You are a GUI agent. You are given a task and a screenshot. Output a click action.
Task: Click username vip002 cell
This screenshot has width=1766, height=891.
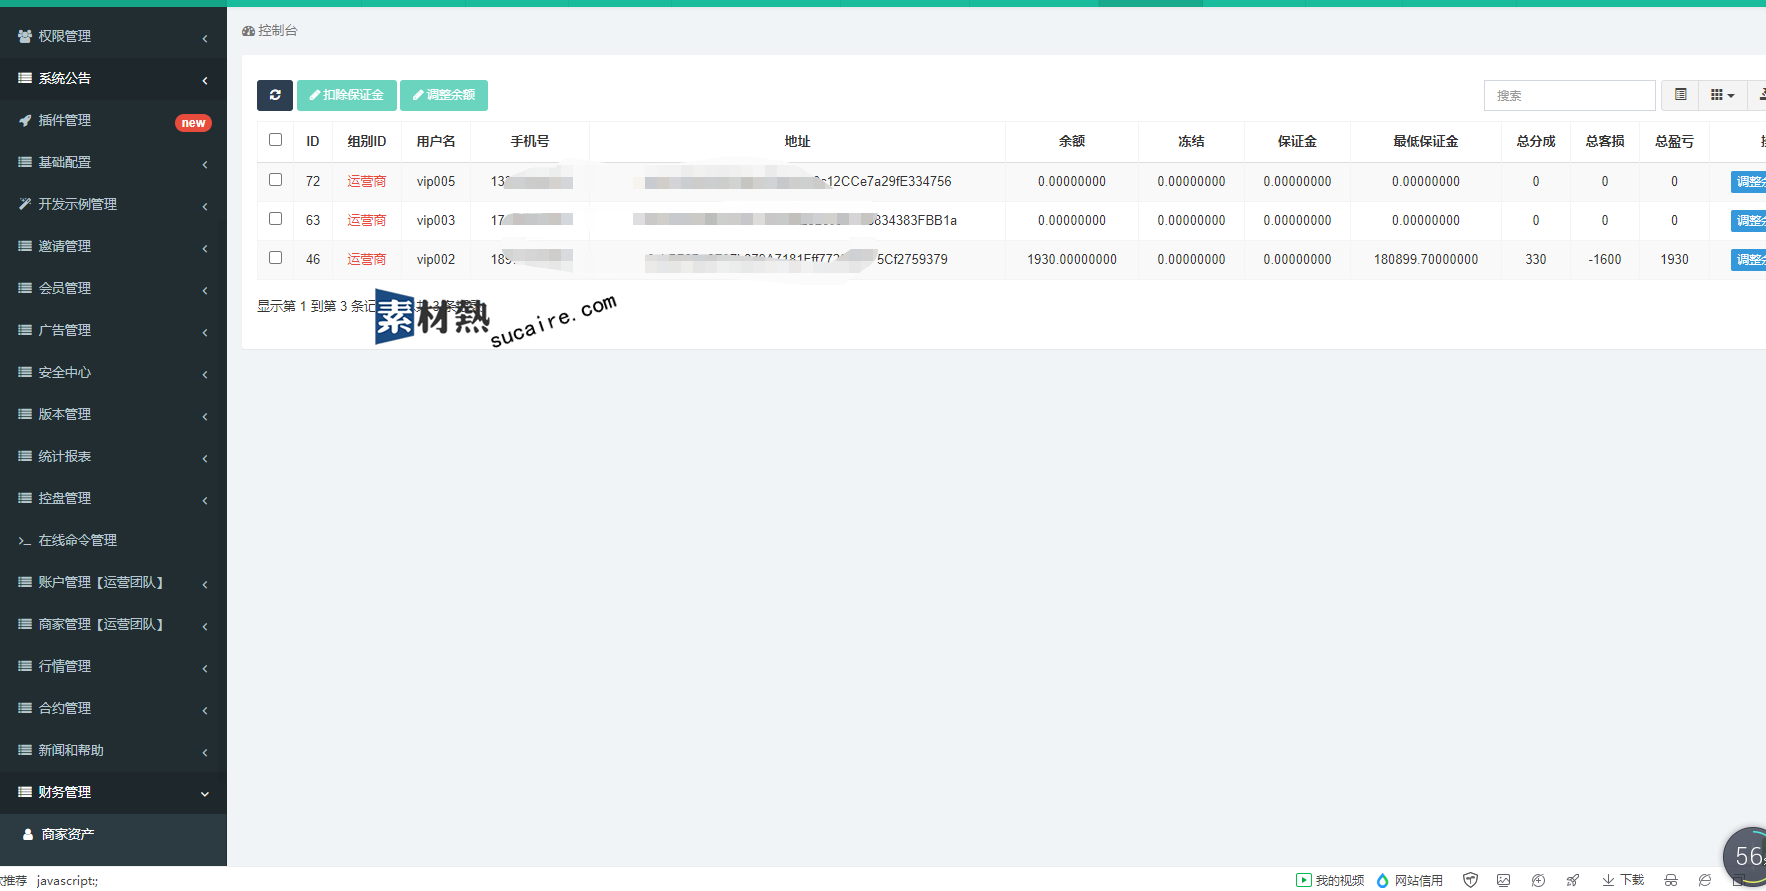coord(436,259)
